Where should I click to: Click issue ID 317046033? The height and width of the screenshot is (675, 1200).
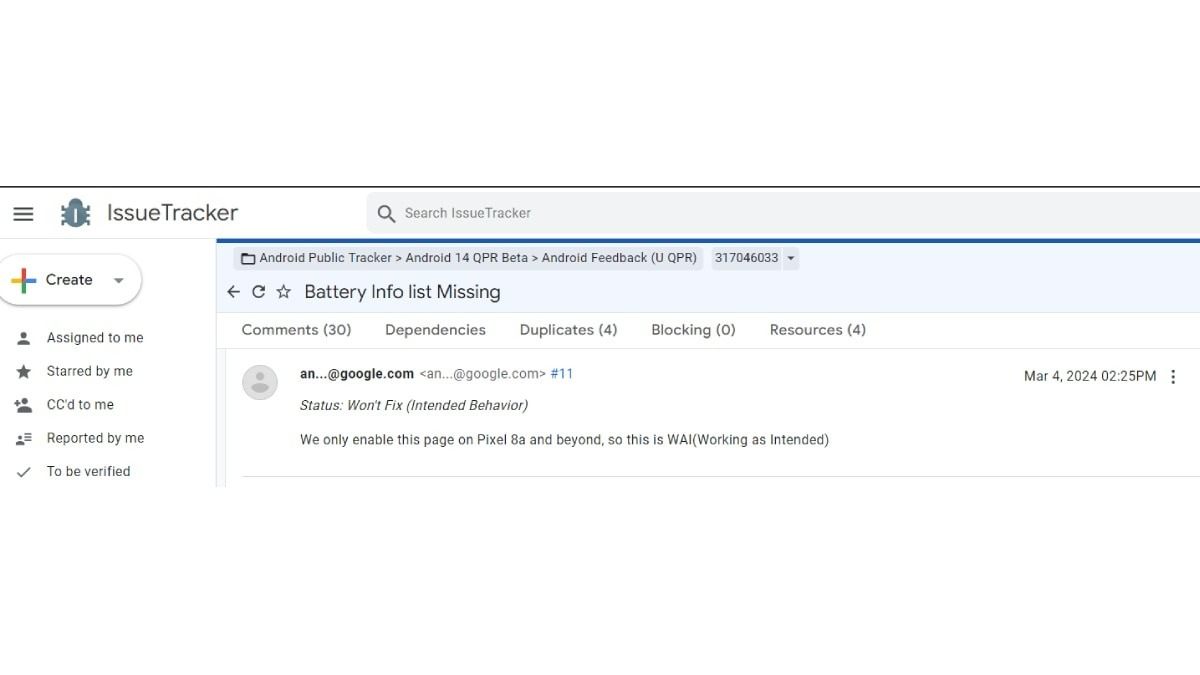pyautogui.click(x=746, y=258)
